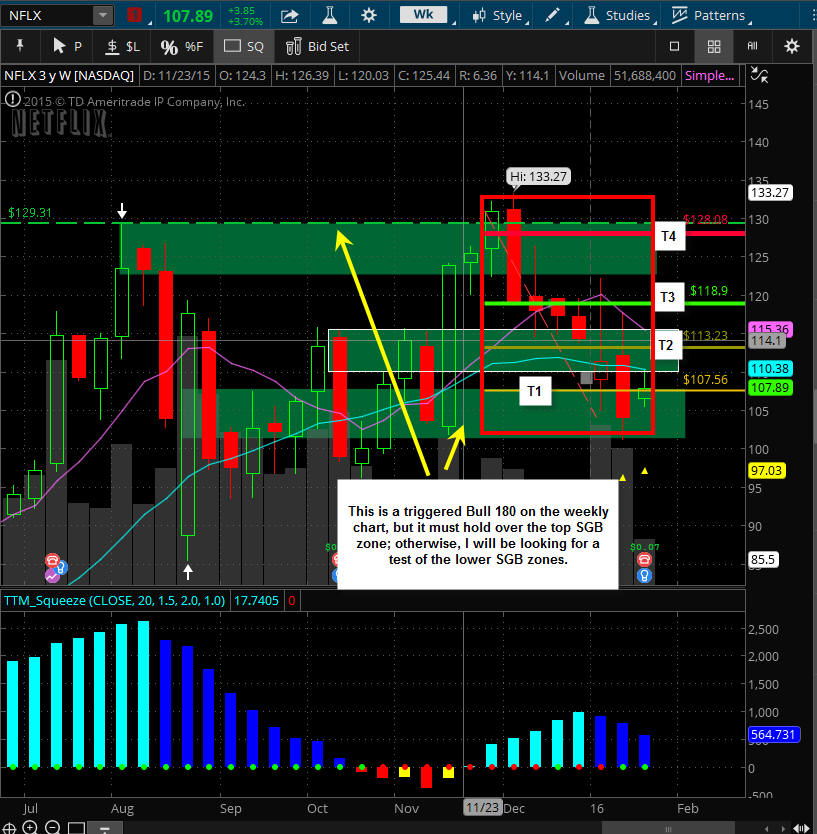Click the $129.31 price level label
This screenshot has width=817, height=834.
pos(30,213)
